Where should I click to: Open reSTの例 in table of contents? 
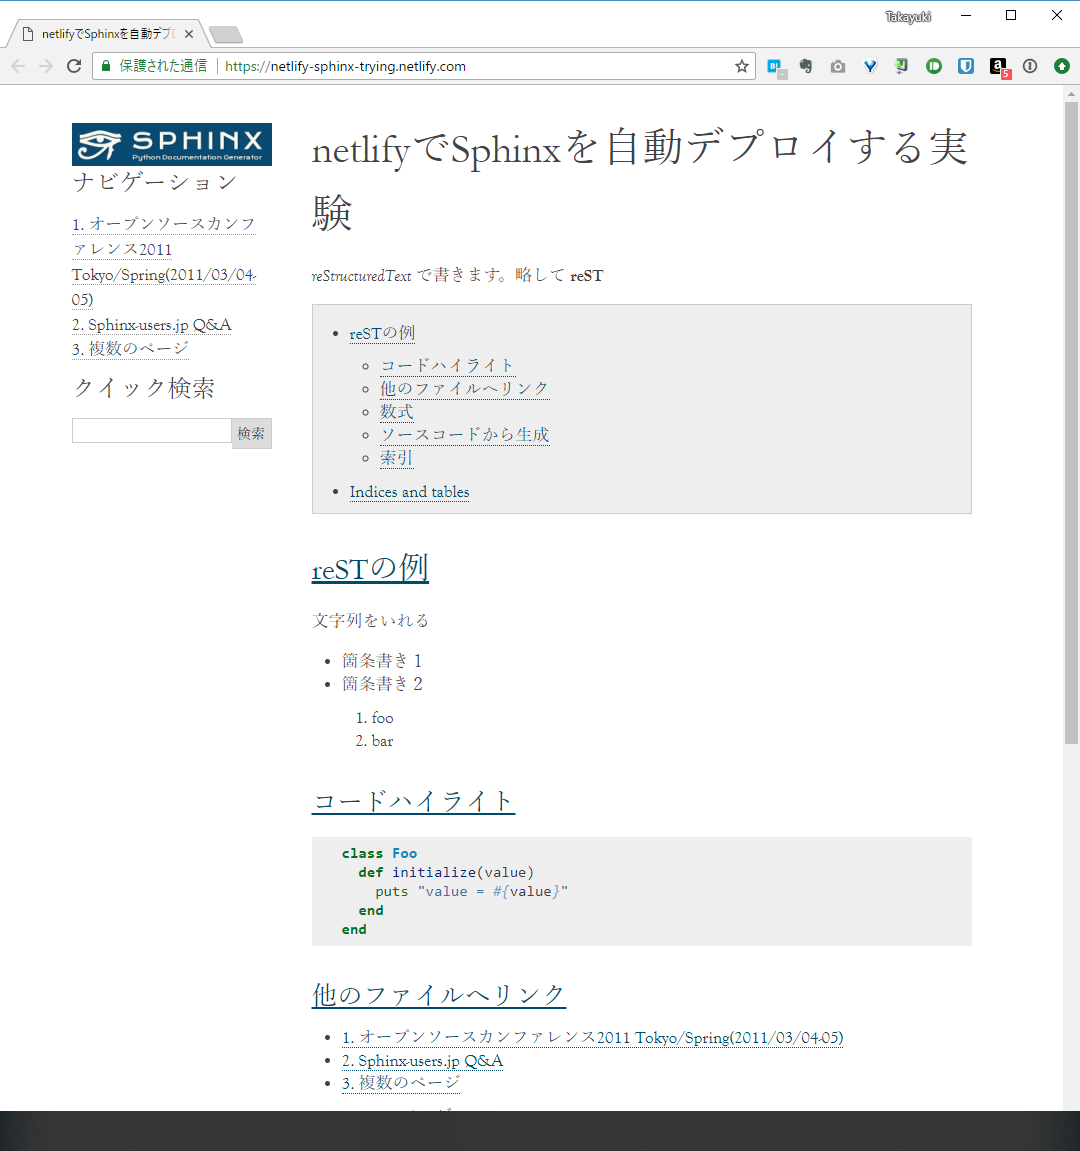pos(382,333)
